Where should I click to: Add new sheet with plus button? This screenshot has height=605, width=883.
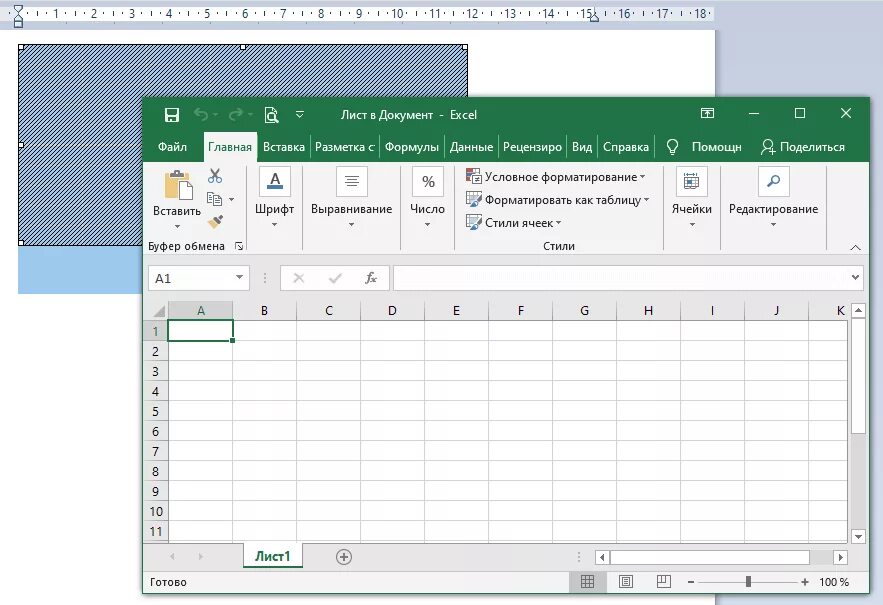[344, 557]
